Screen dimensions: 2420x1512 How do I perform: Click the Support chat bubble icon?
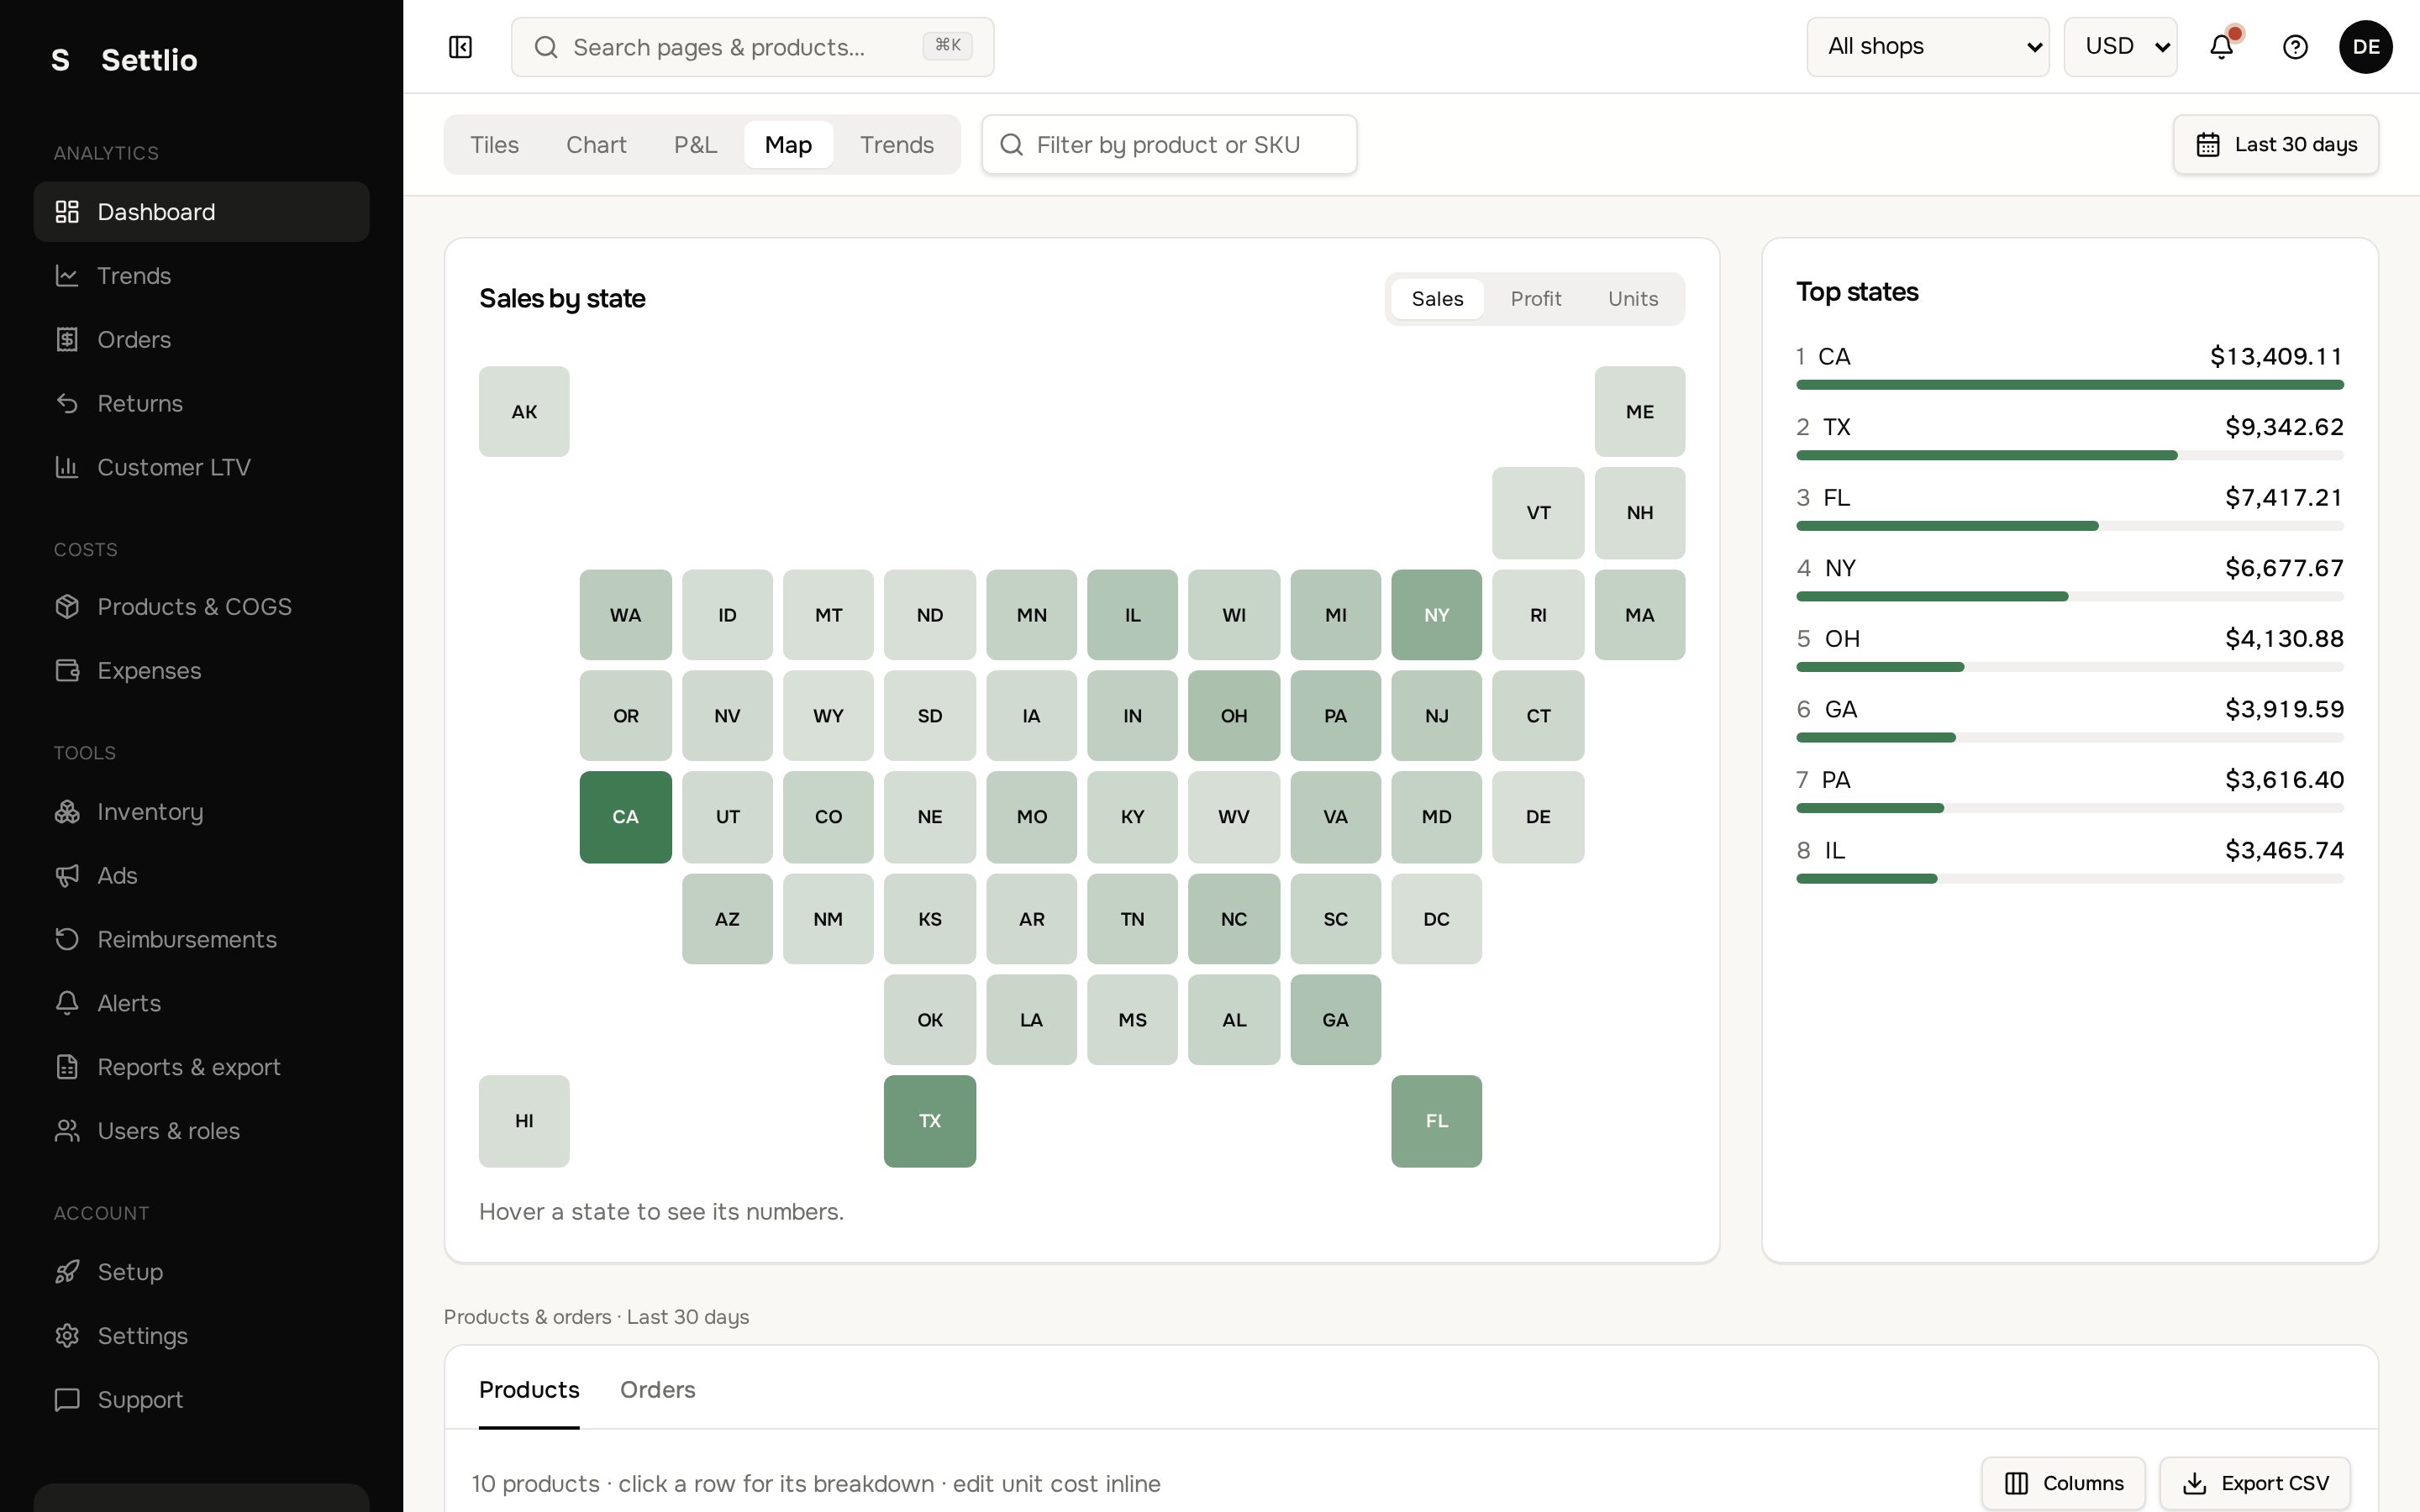(x=67, y=1400)
